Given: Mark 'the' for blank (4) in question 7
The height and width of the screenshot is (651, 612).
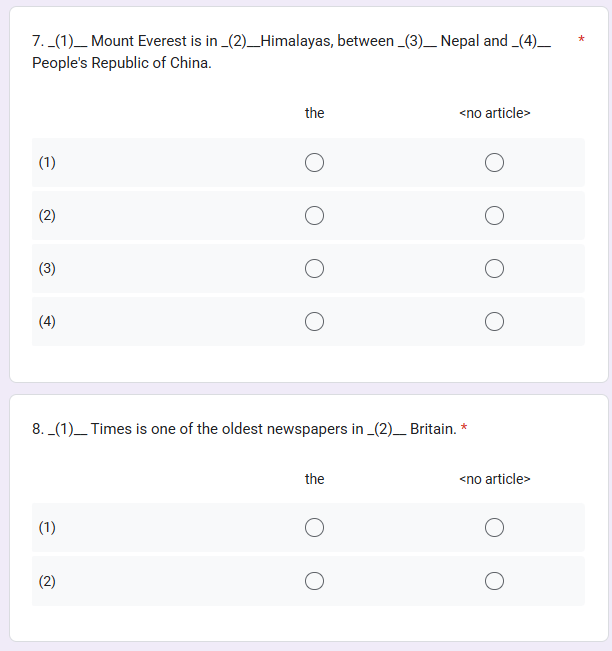Looking at the screenshot, I should pyautogui.click(x=314, y=321).
